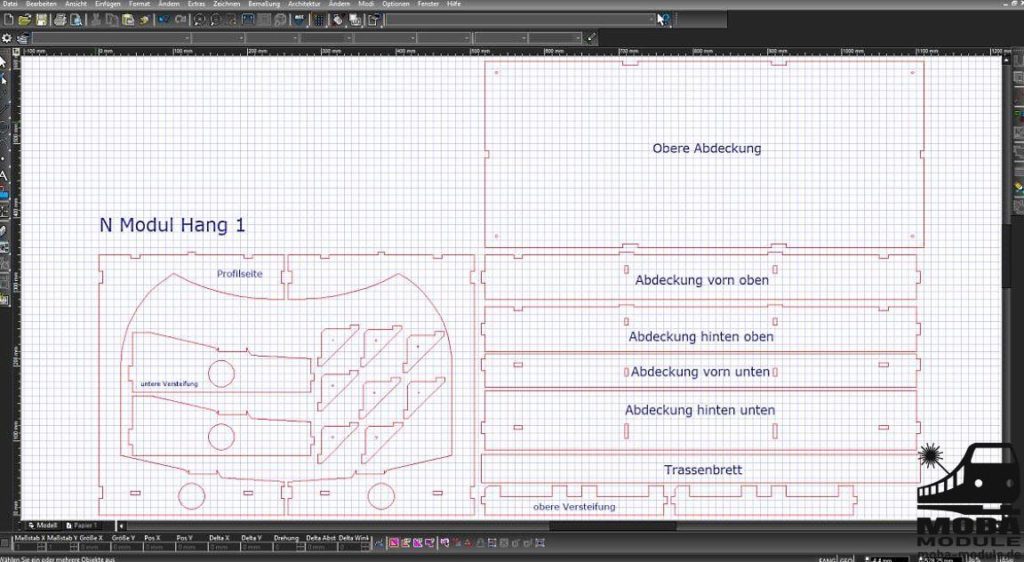Open print preview with the magnifier-page icon
The height and width of the screenshot is (562, 1024).
(x=76, y=20)
